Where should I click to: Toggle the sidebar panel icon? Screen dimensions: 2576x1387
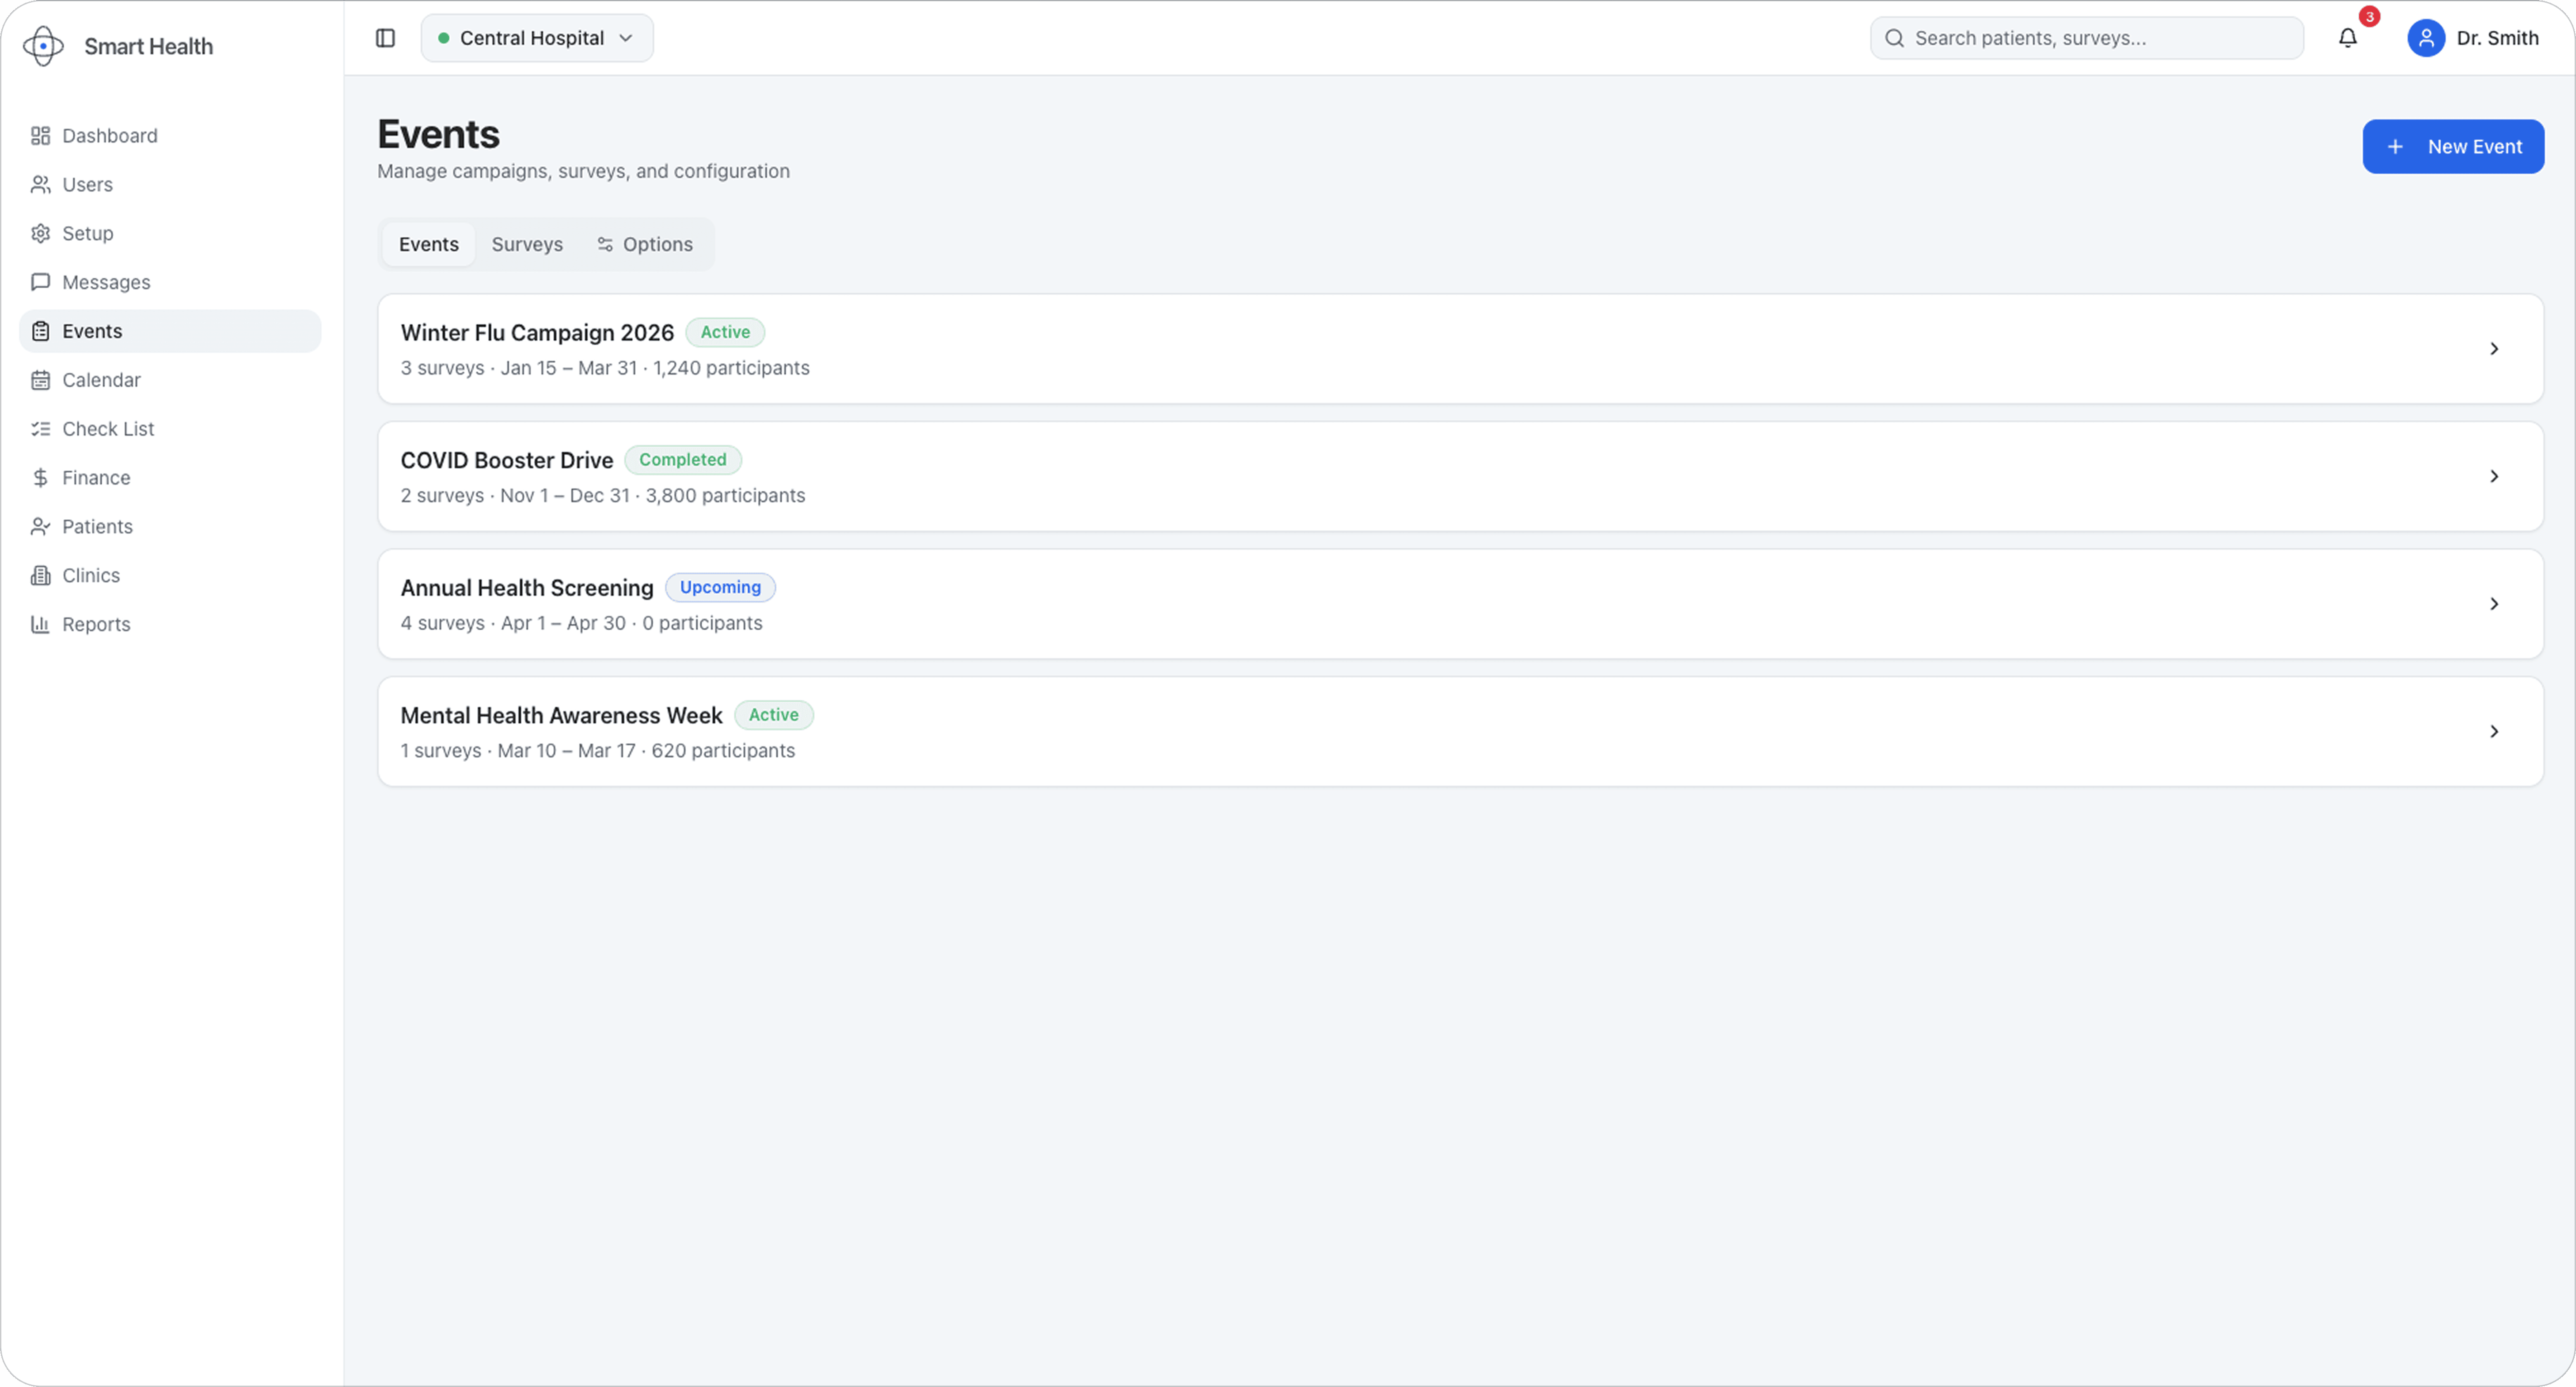tap(385, 38)
